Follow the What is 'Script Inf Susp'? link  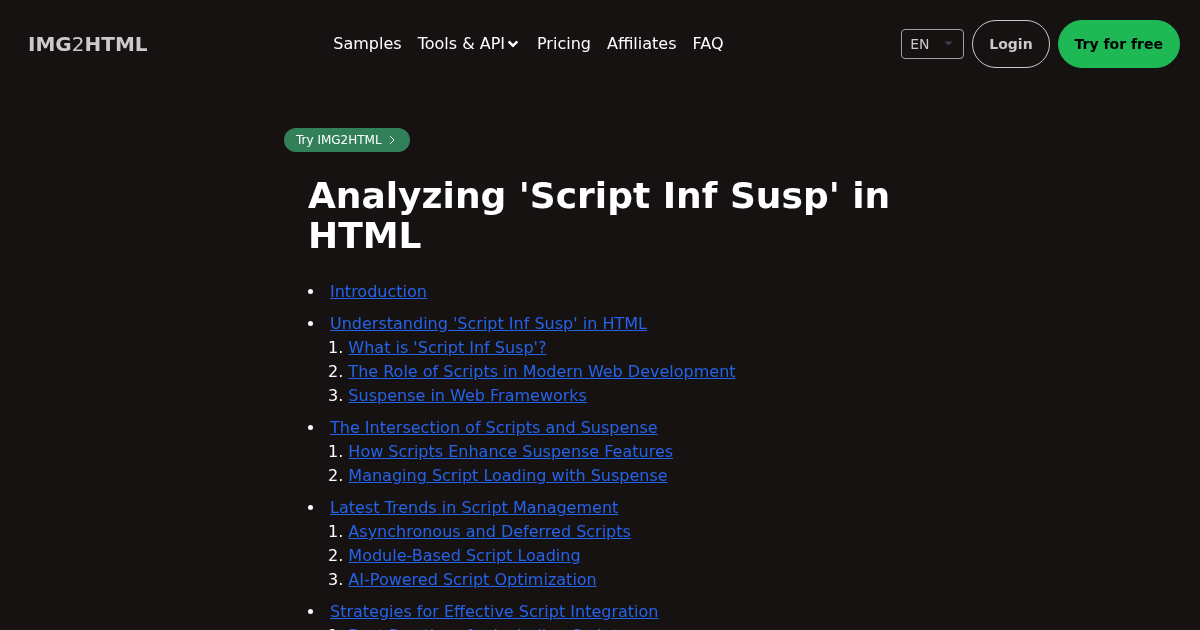447,348
